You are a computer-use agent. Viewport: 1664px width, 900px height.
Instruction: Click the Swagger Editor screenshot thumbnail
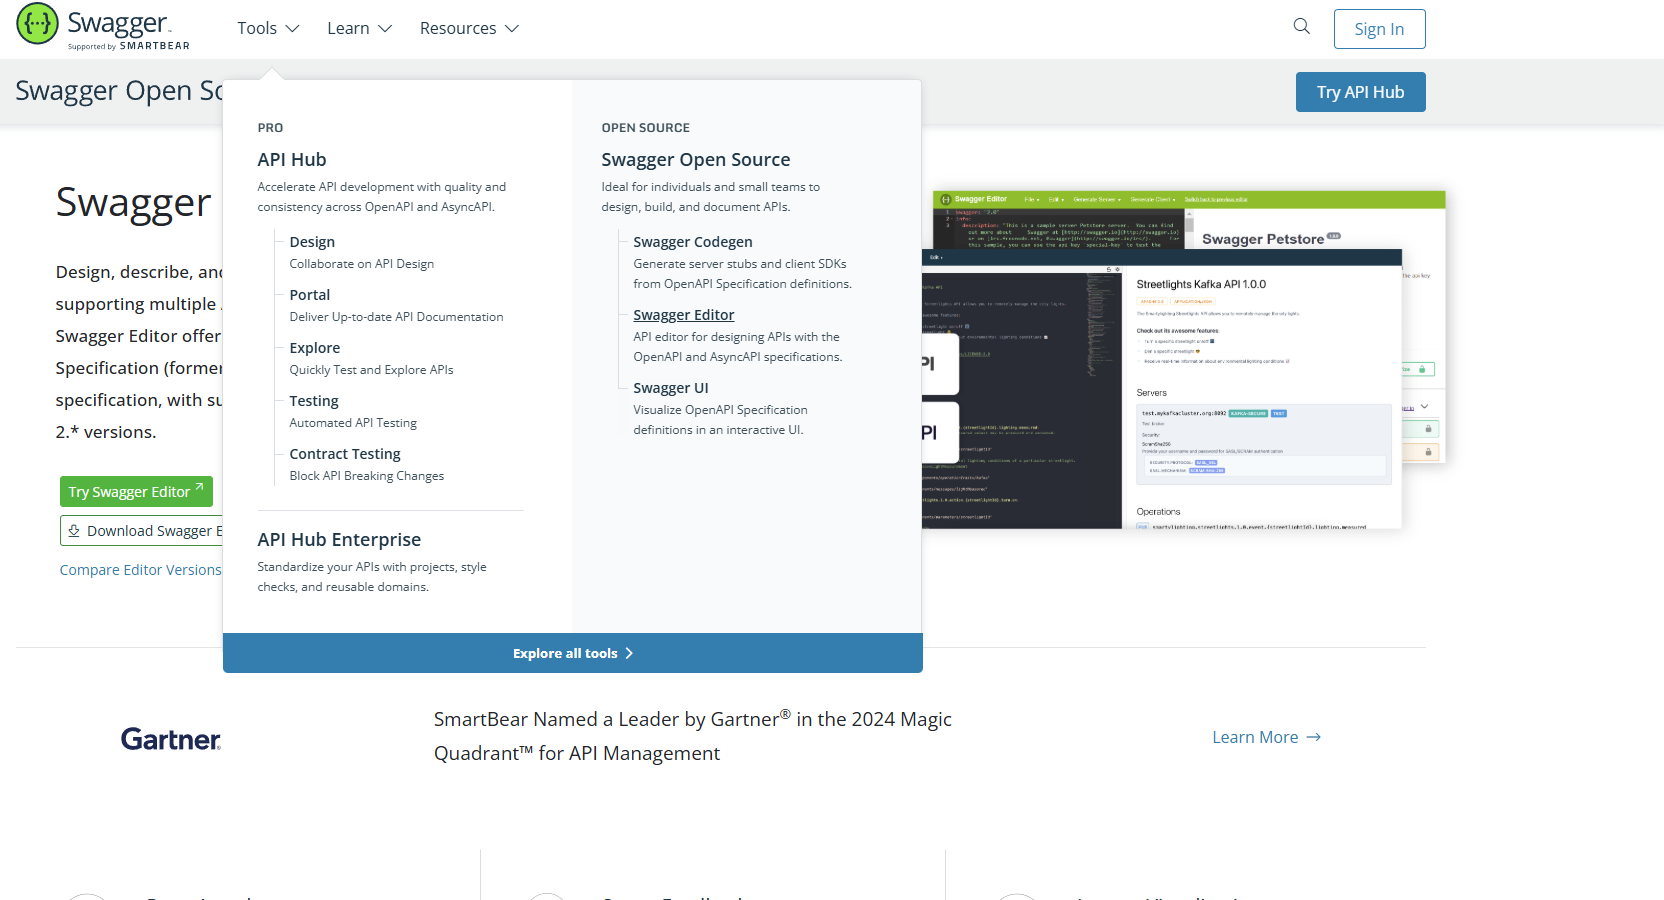pyautogui.click(x=1189, y=219)
